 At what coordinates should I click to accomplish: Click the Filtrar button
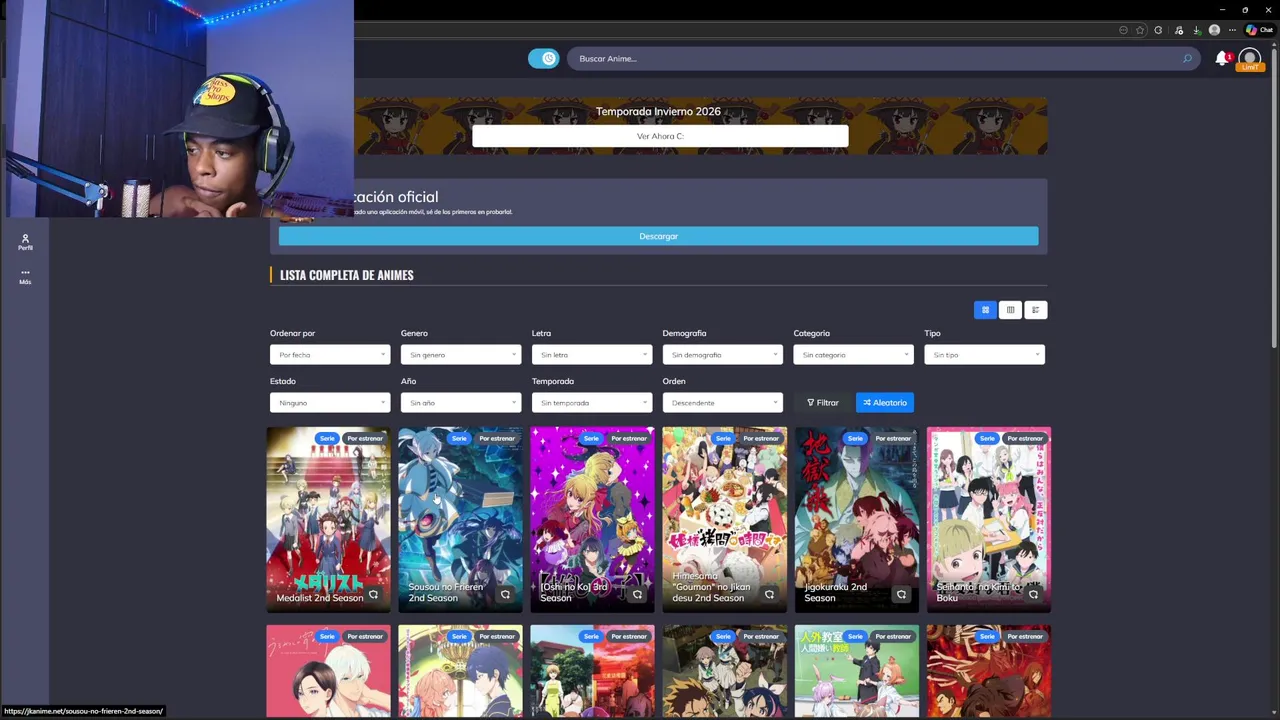(x=823, y=403)
